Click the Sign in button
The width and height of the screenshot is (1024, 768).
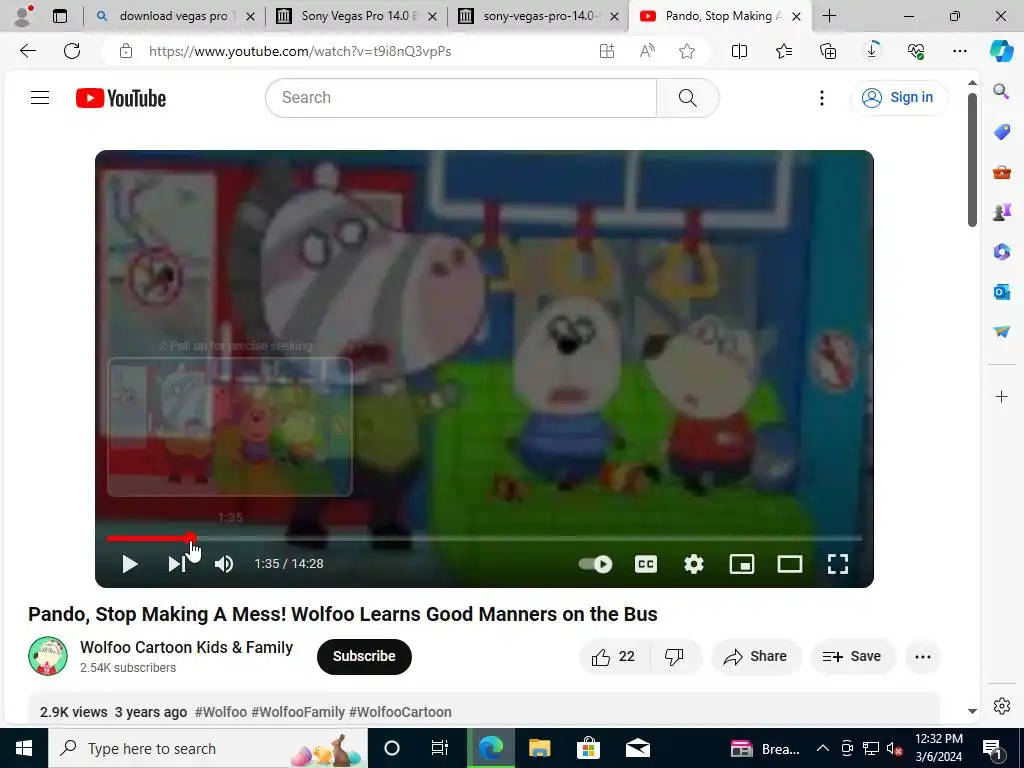click(x=898, y=98)
